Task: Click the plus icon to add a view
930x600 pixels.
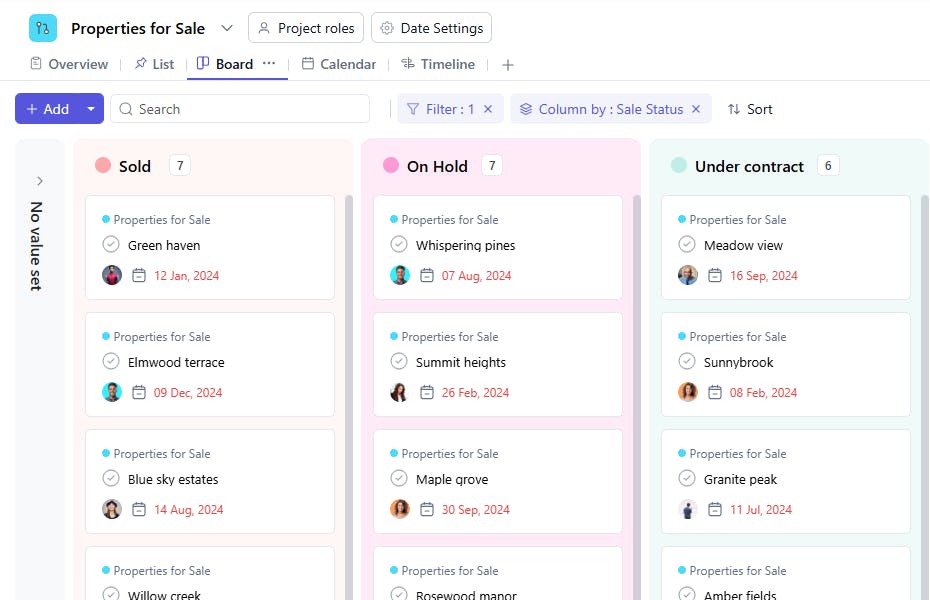Action: 508,65
